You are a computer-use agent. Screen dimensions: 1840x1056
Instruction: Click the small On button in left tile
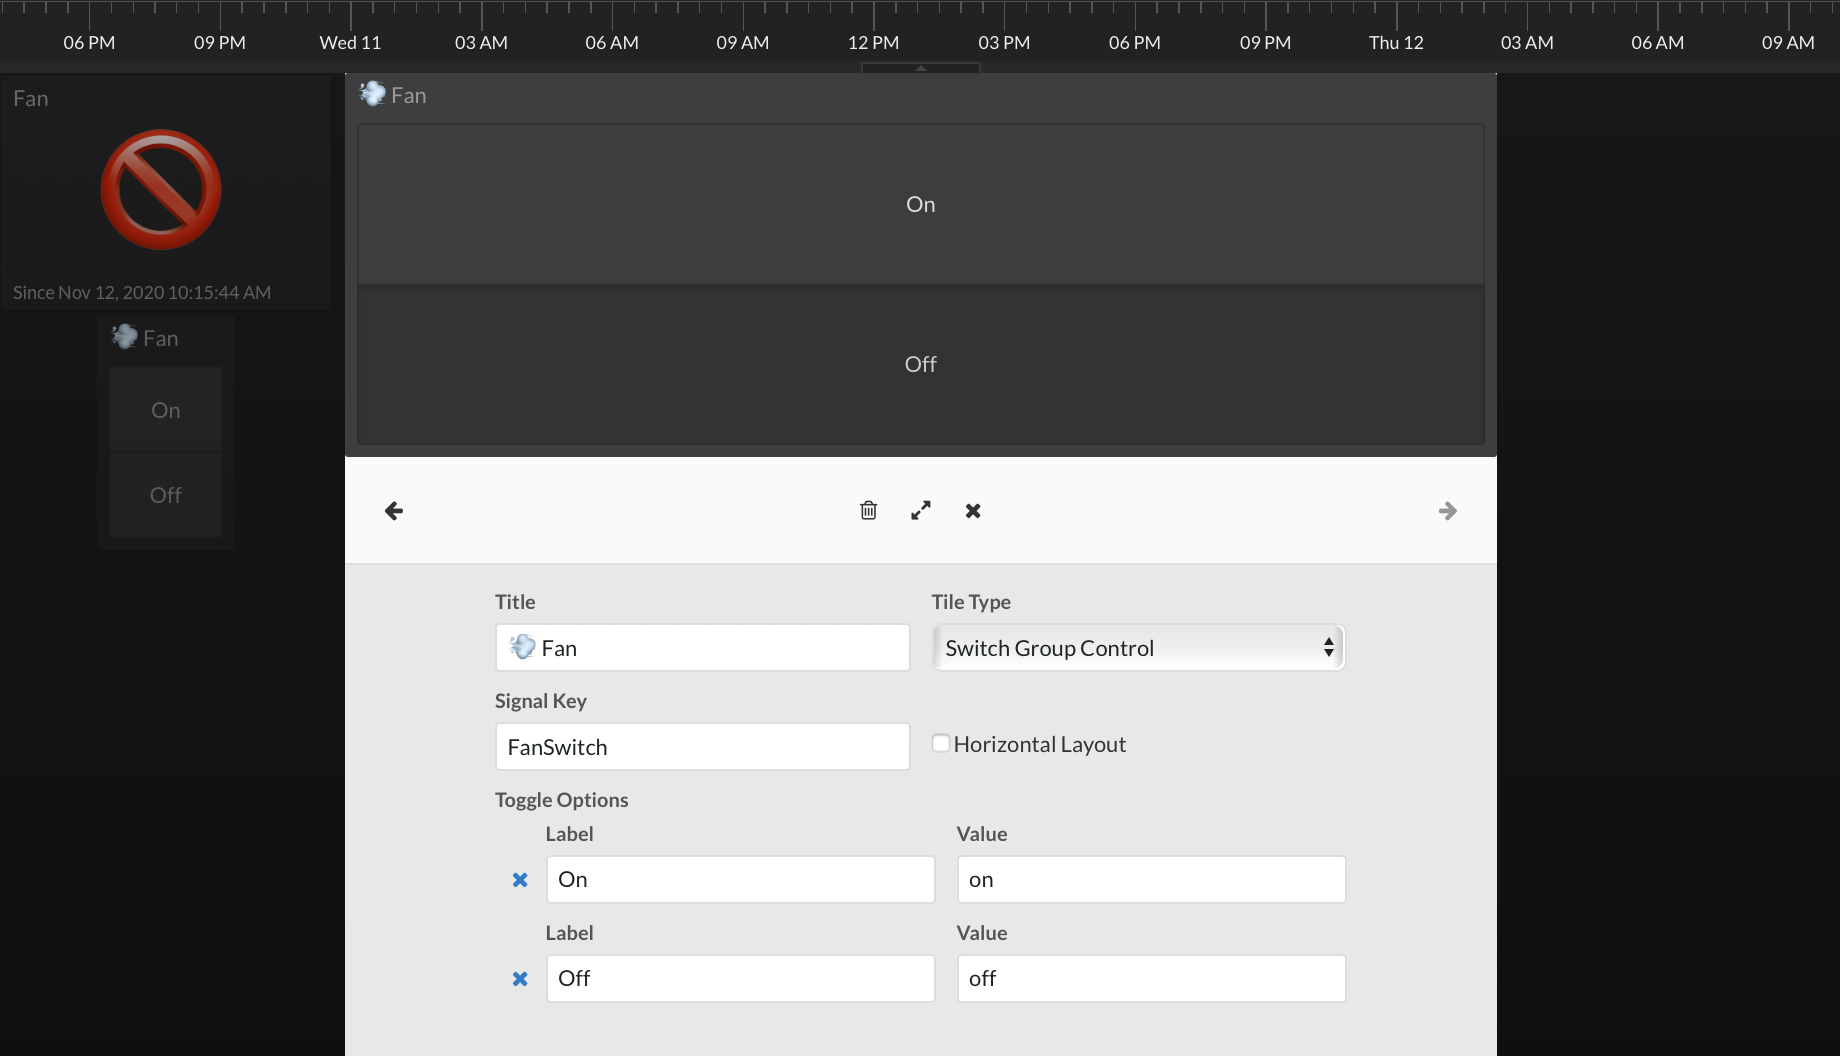166,410
